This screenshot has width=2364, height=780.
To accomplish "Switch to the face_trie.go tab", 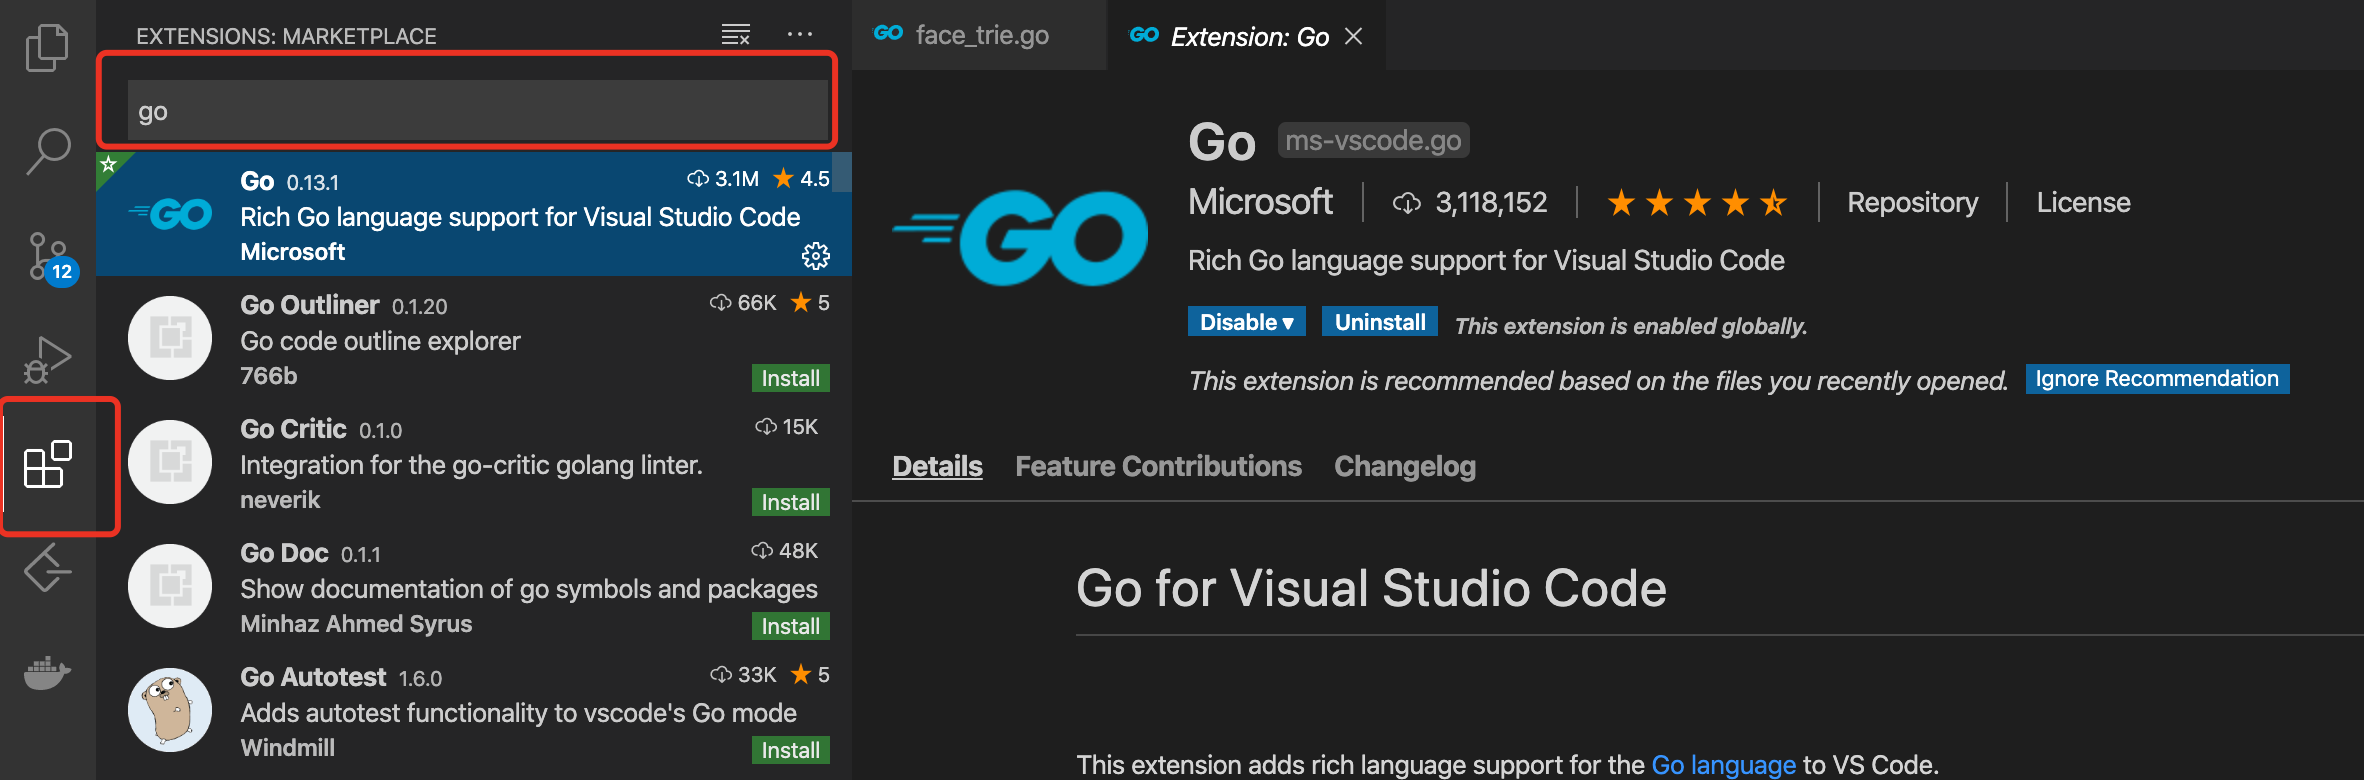I will click(980, 36).
